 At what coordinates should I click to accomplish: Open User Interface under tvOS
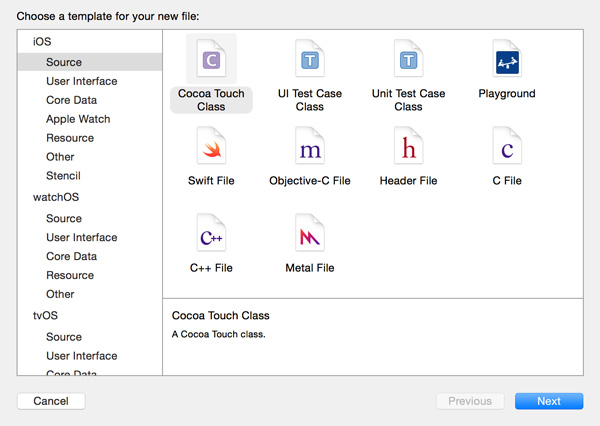[90, 356]
